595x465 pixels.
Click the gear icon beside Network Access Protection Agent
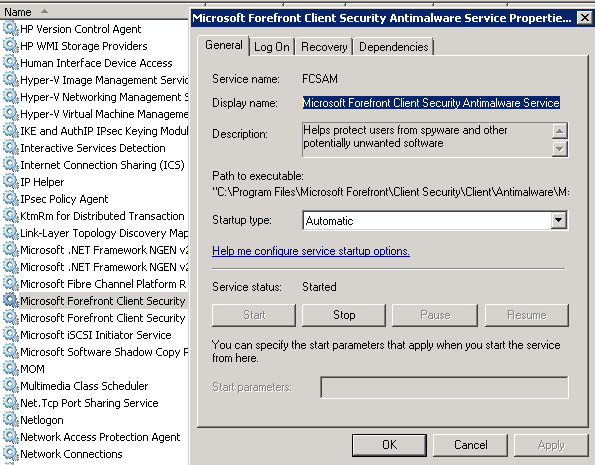[x=10, y=437]
